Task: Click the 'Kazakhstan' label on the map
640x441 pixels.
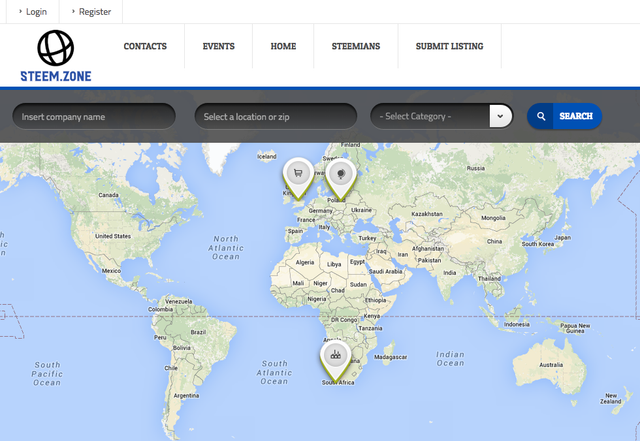Action: 427,214
